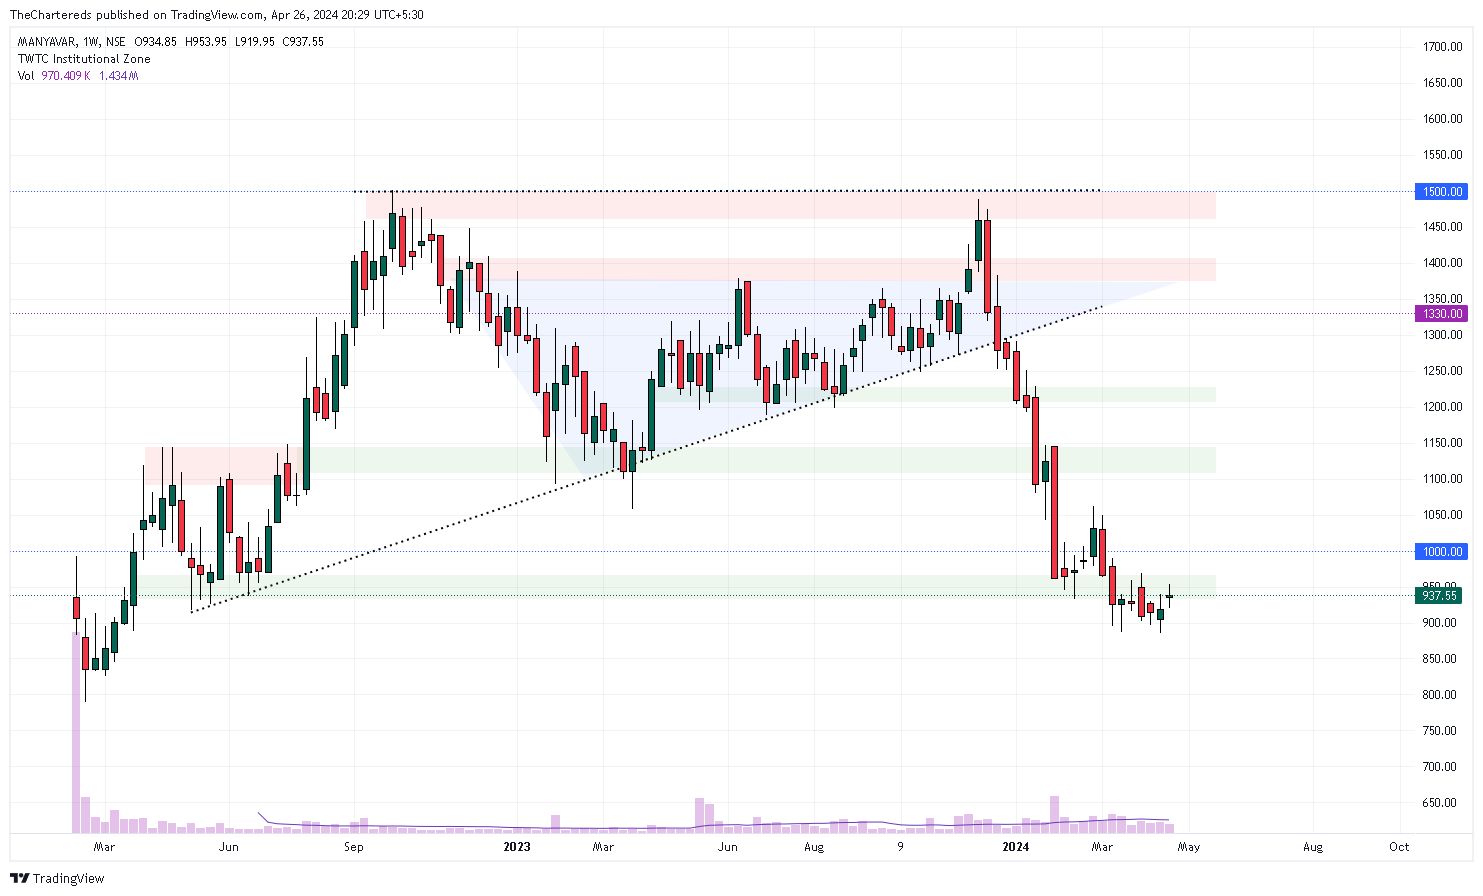Click the purple 1330.00 price tag
Image resolution: width=1483 pixels, height=896 pixels.
tap(1441, 314)
